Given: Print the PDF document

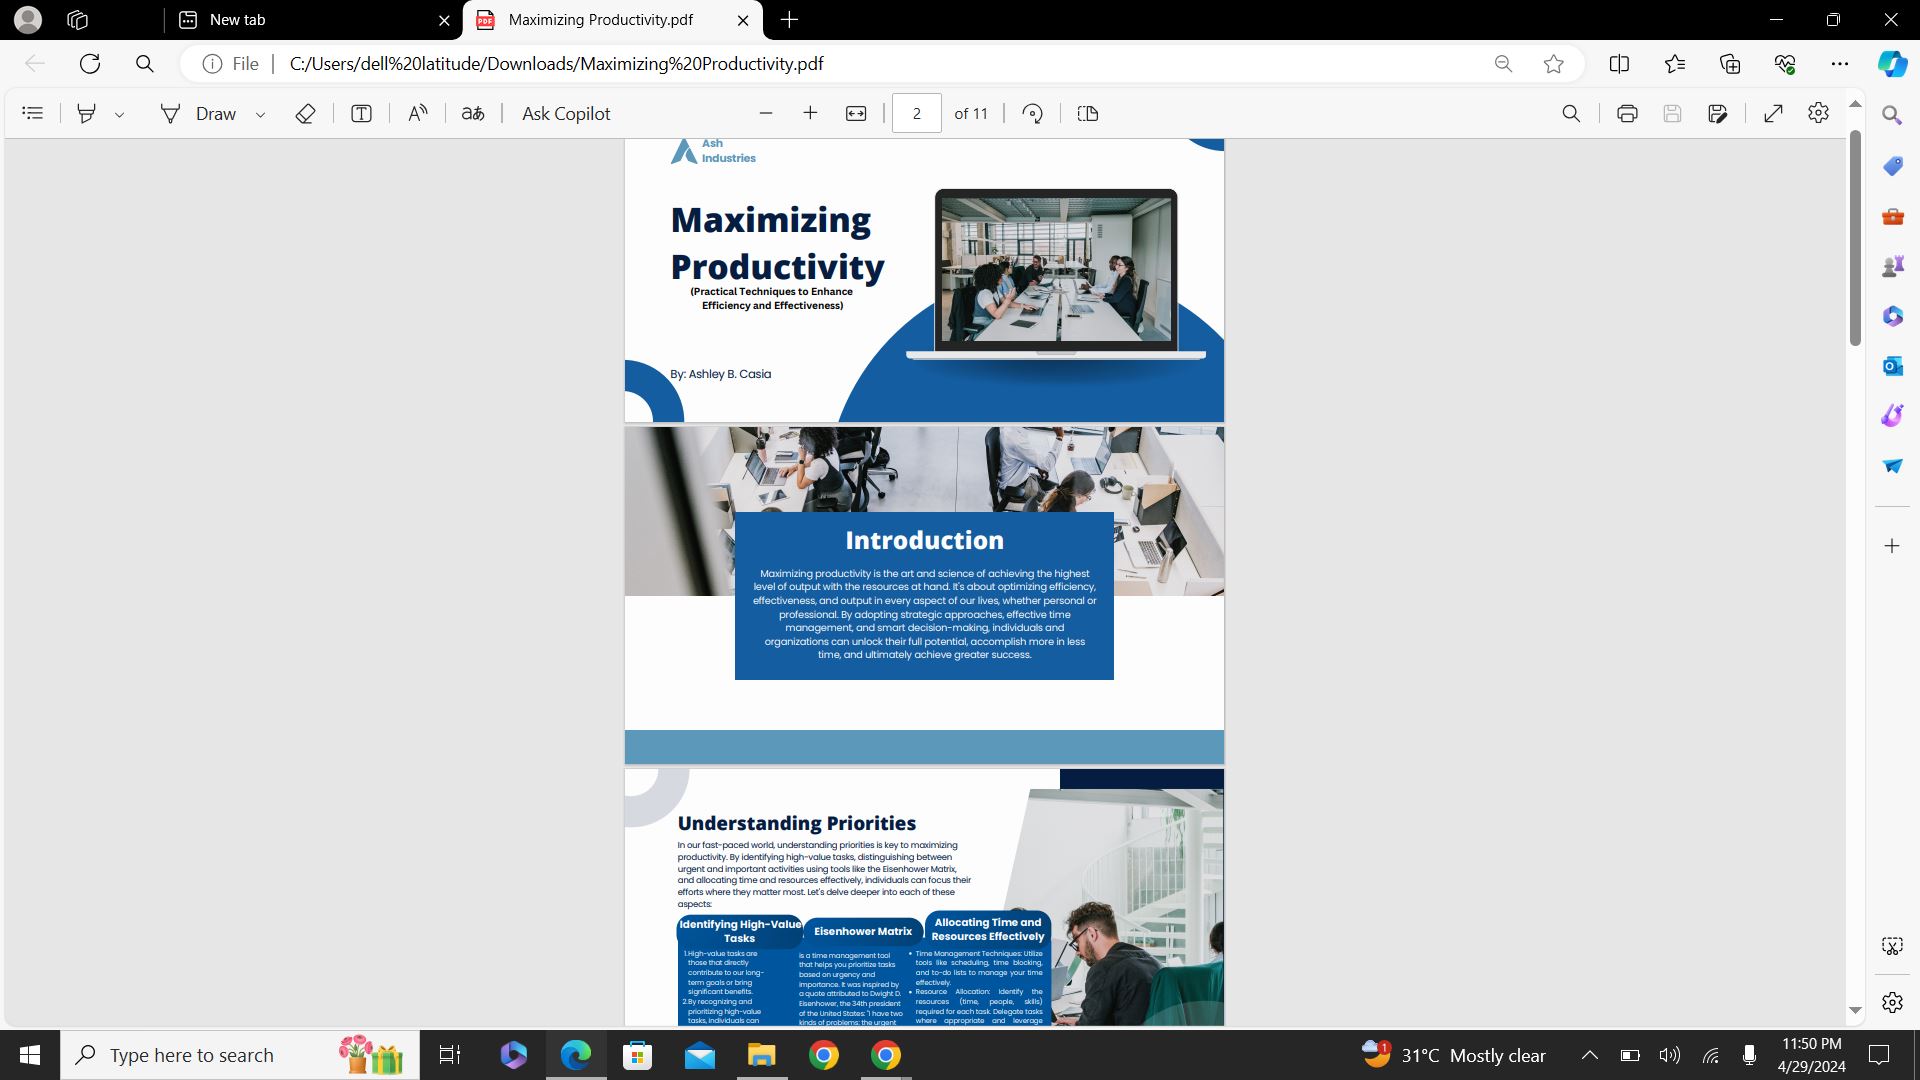Looking at the screenshot, I should click(1627, 113).
